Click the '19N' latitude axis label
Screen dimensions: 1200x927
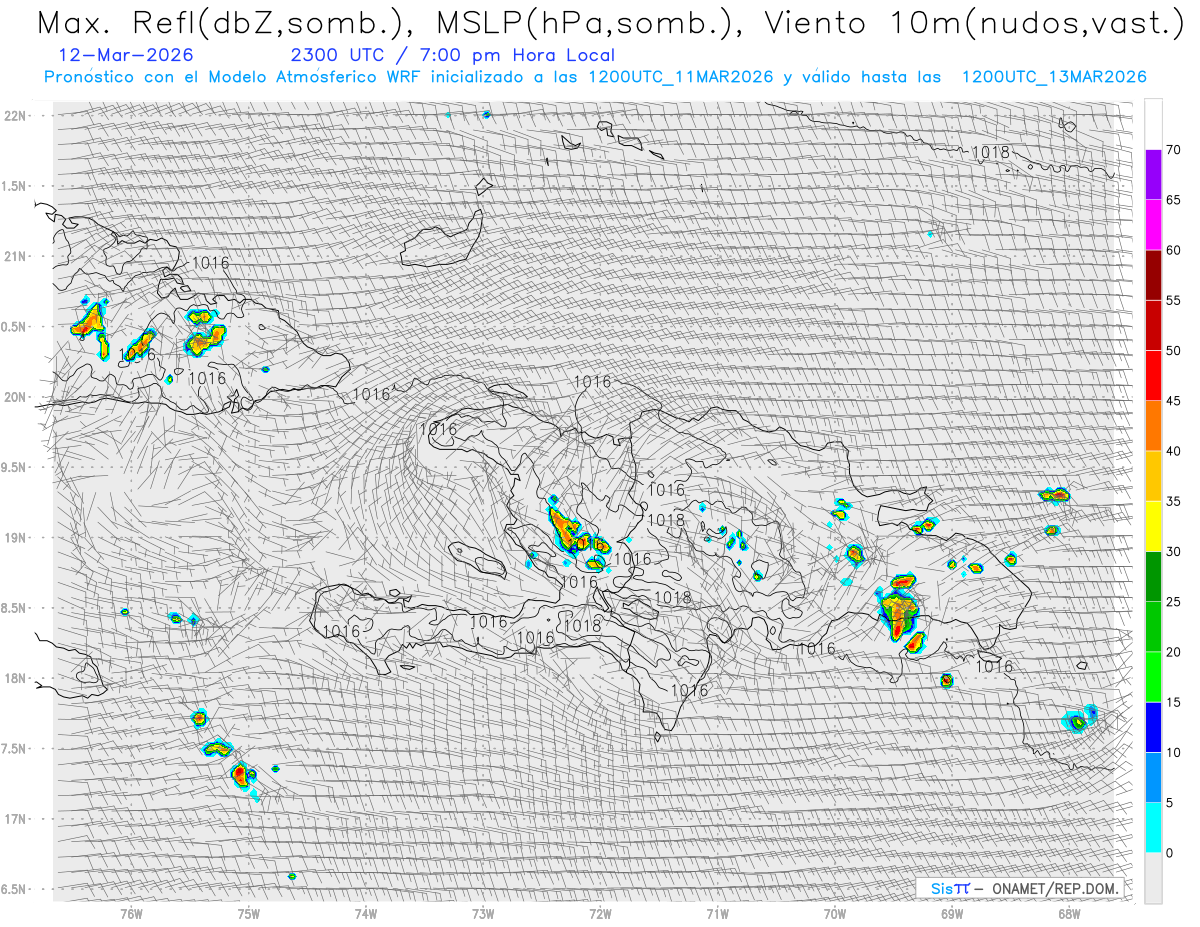[16, 538]
